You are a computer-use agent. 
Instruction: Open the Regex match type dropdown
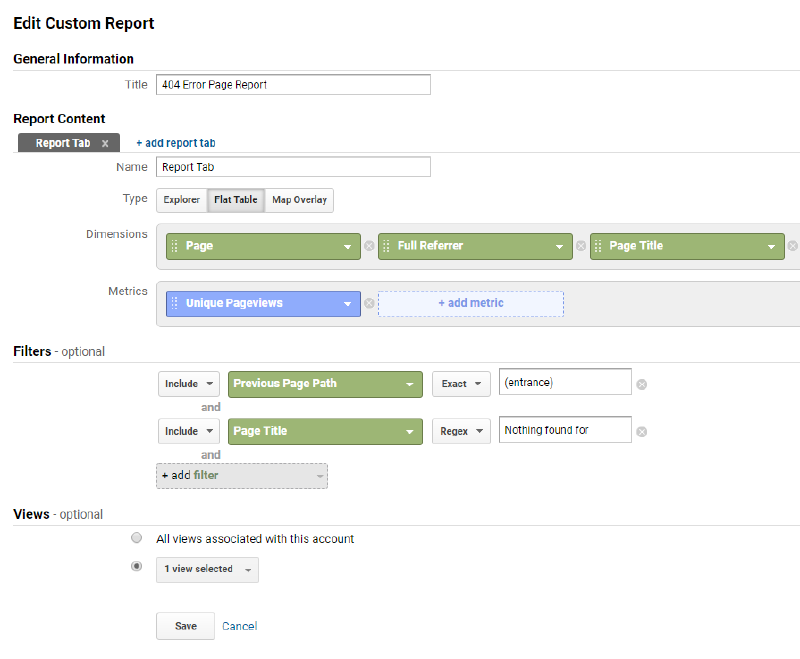click(461, 431)
